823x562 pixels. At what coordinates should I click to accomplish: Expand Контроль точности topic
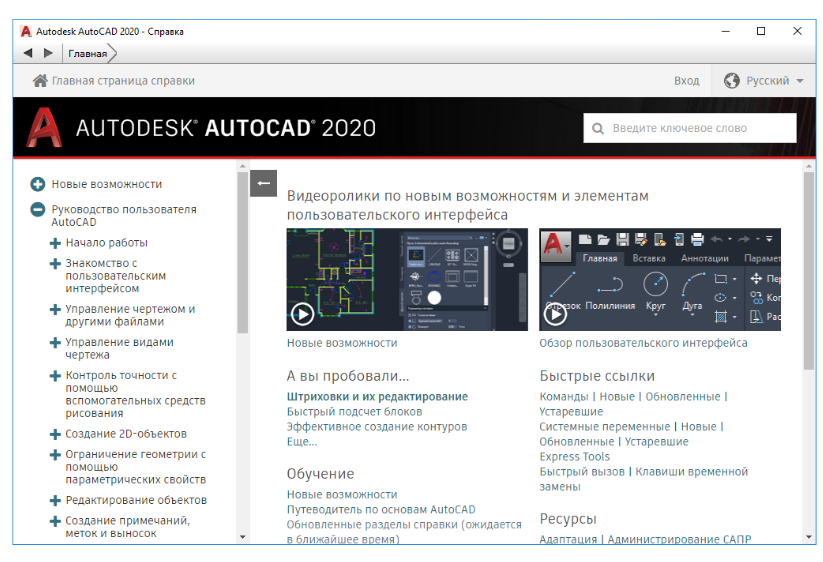[55, 376]
